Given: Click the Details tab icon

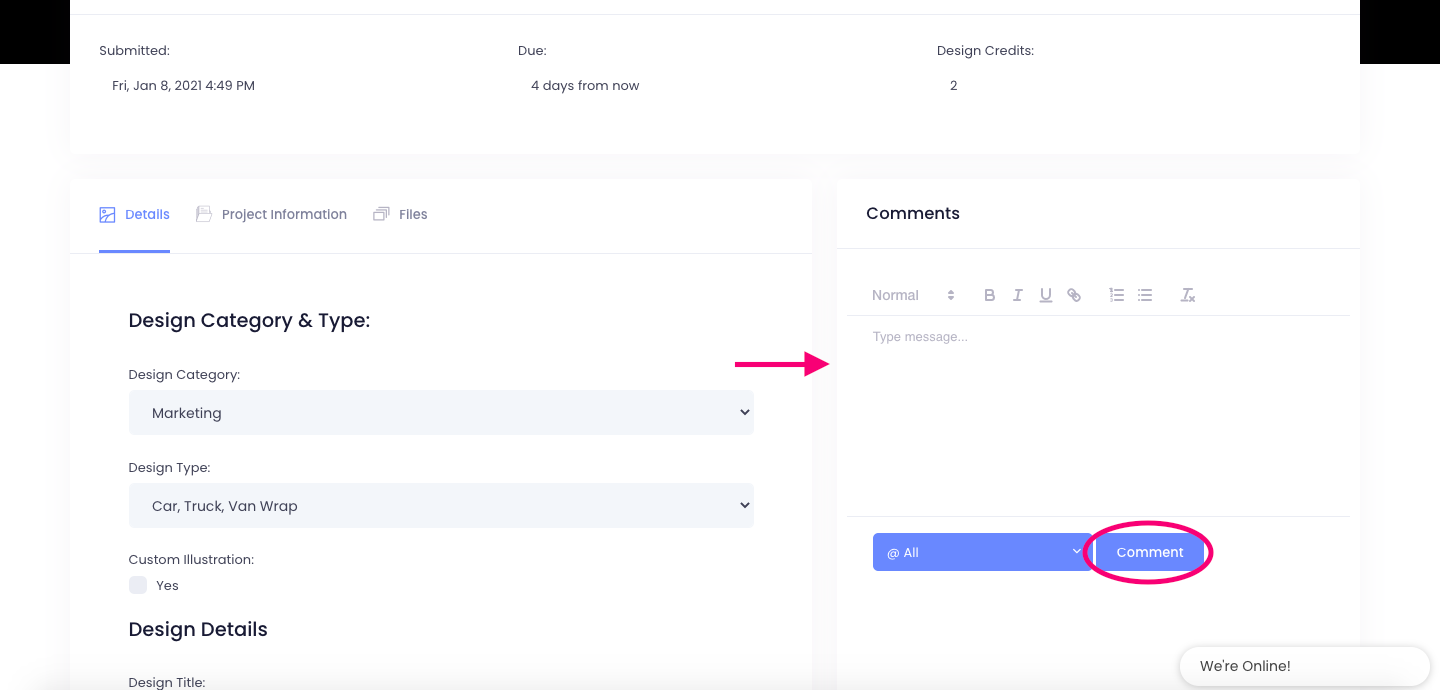Looking at the screenshot, I should (108, 214).
